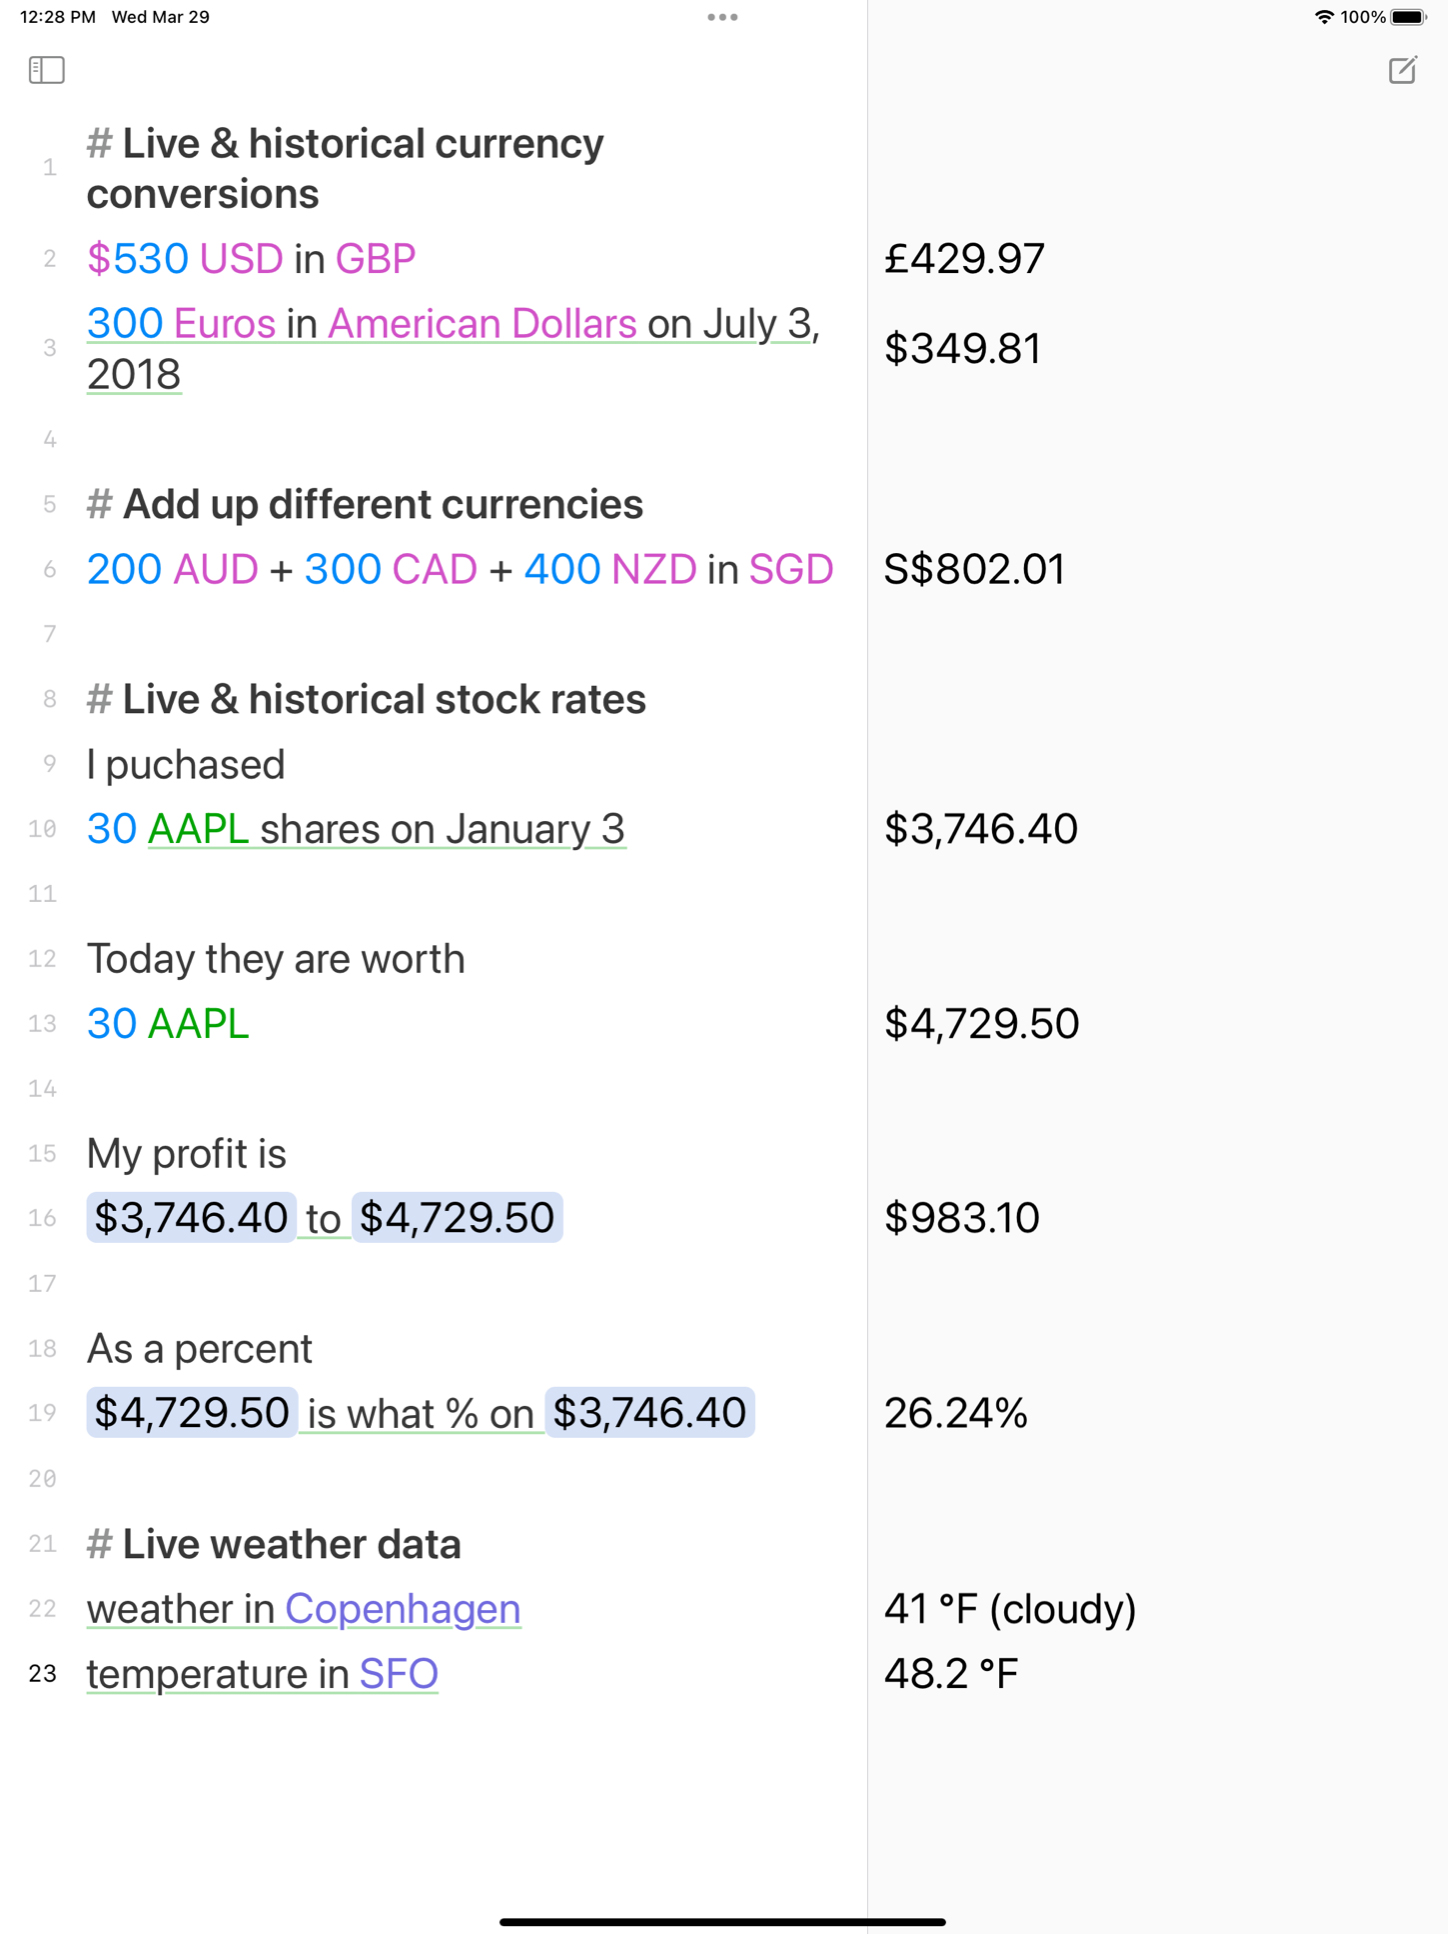Click the Copenhagen location link
The image size is (1448, 1934).
tap(403, 1608)
